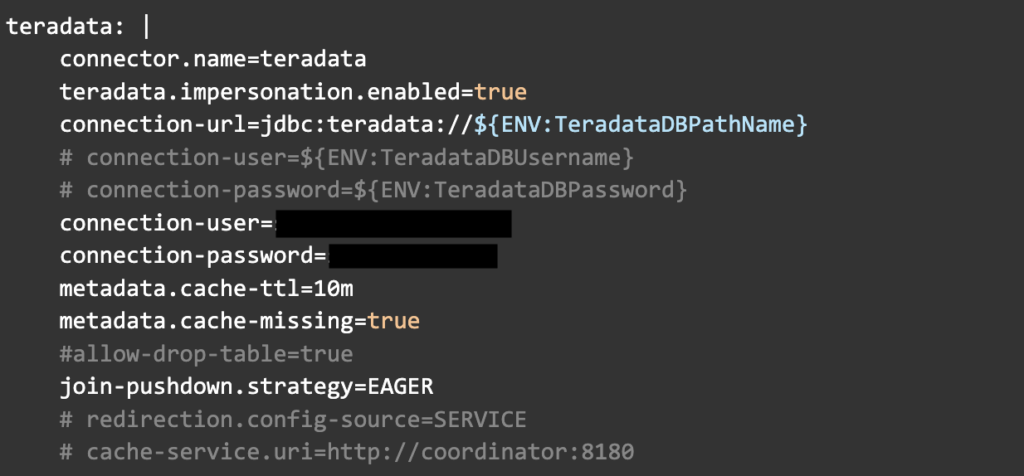Viewport: 1024px width, 476px height.
Task: Click the redacted connection-user value
Action: 393,223
